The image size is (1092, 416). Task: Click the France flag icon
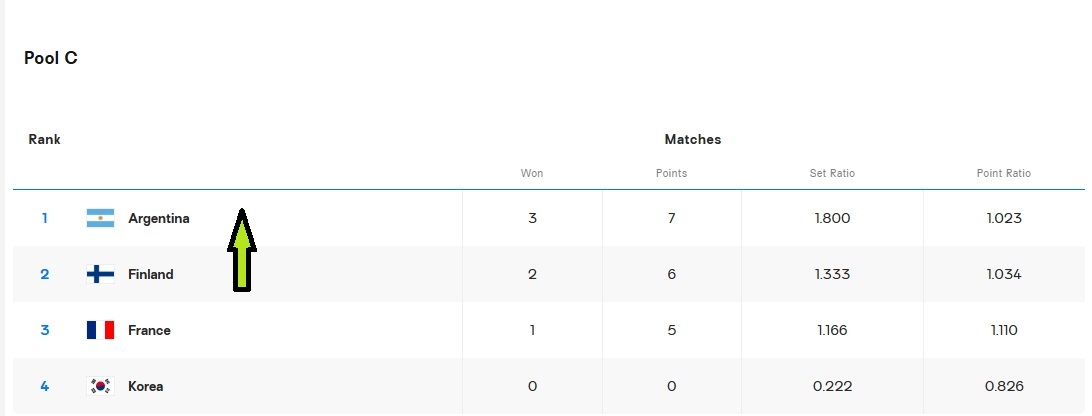pyautogui.click(x=100, y=330)
